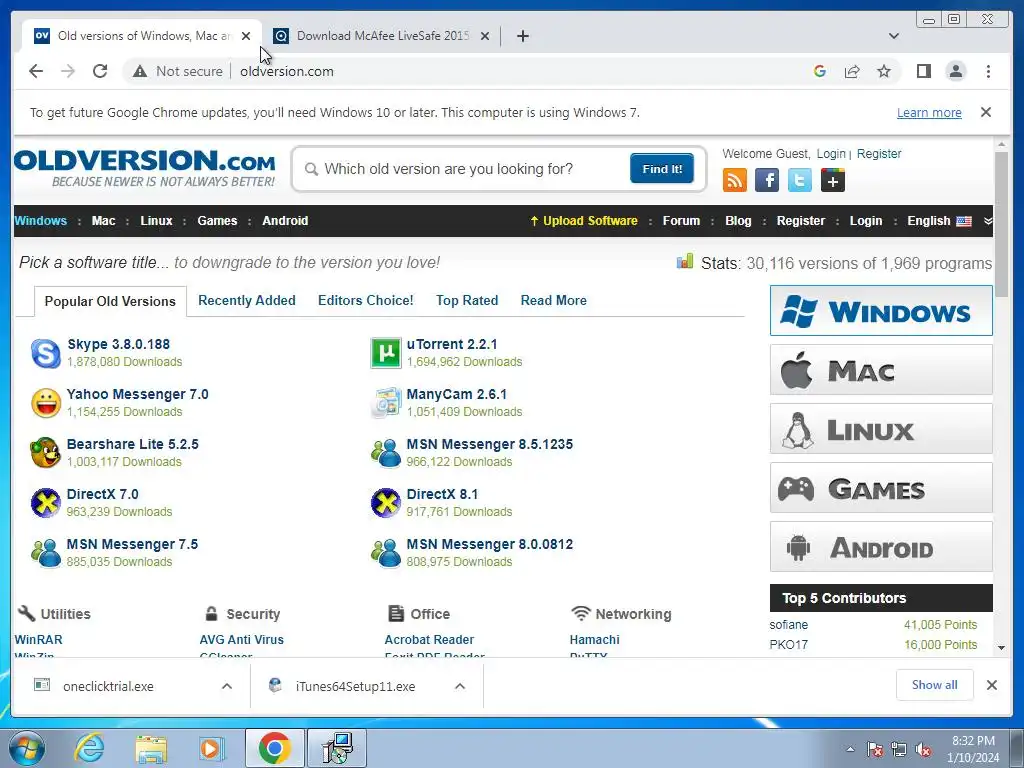The height and width of the screenshot is (768, 1024).
Task: Open the Linux menu in nav bar
Action: pos(156,221)
